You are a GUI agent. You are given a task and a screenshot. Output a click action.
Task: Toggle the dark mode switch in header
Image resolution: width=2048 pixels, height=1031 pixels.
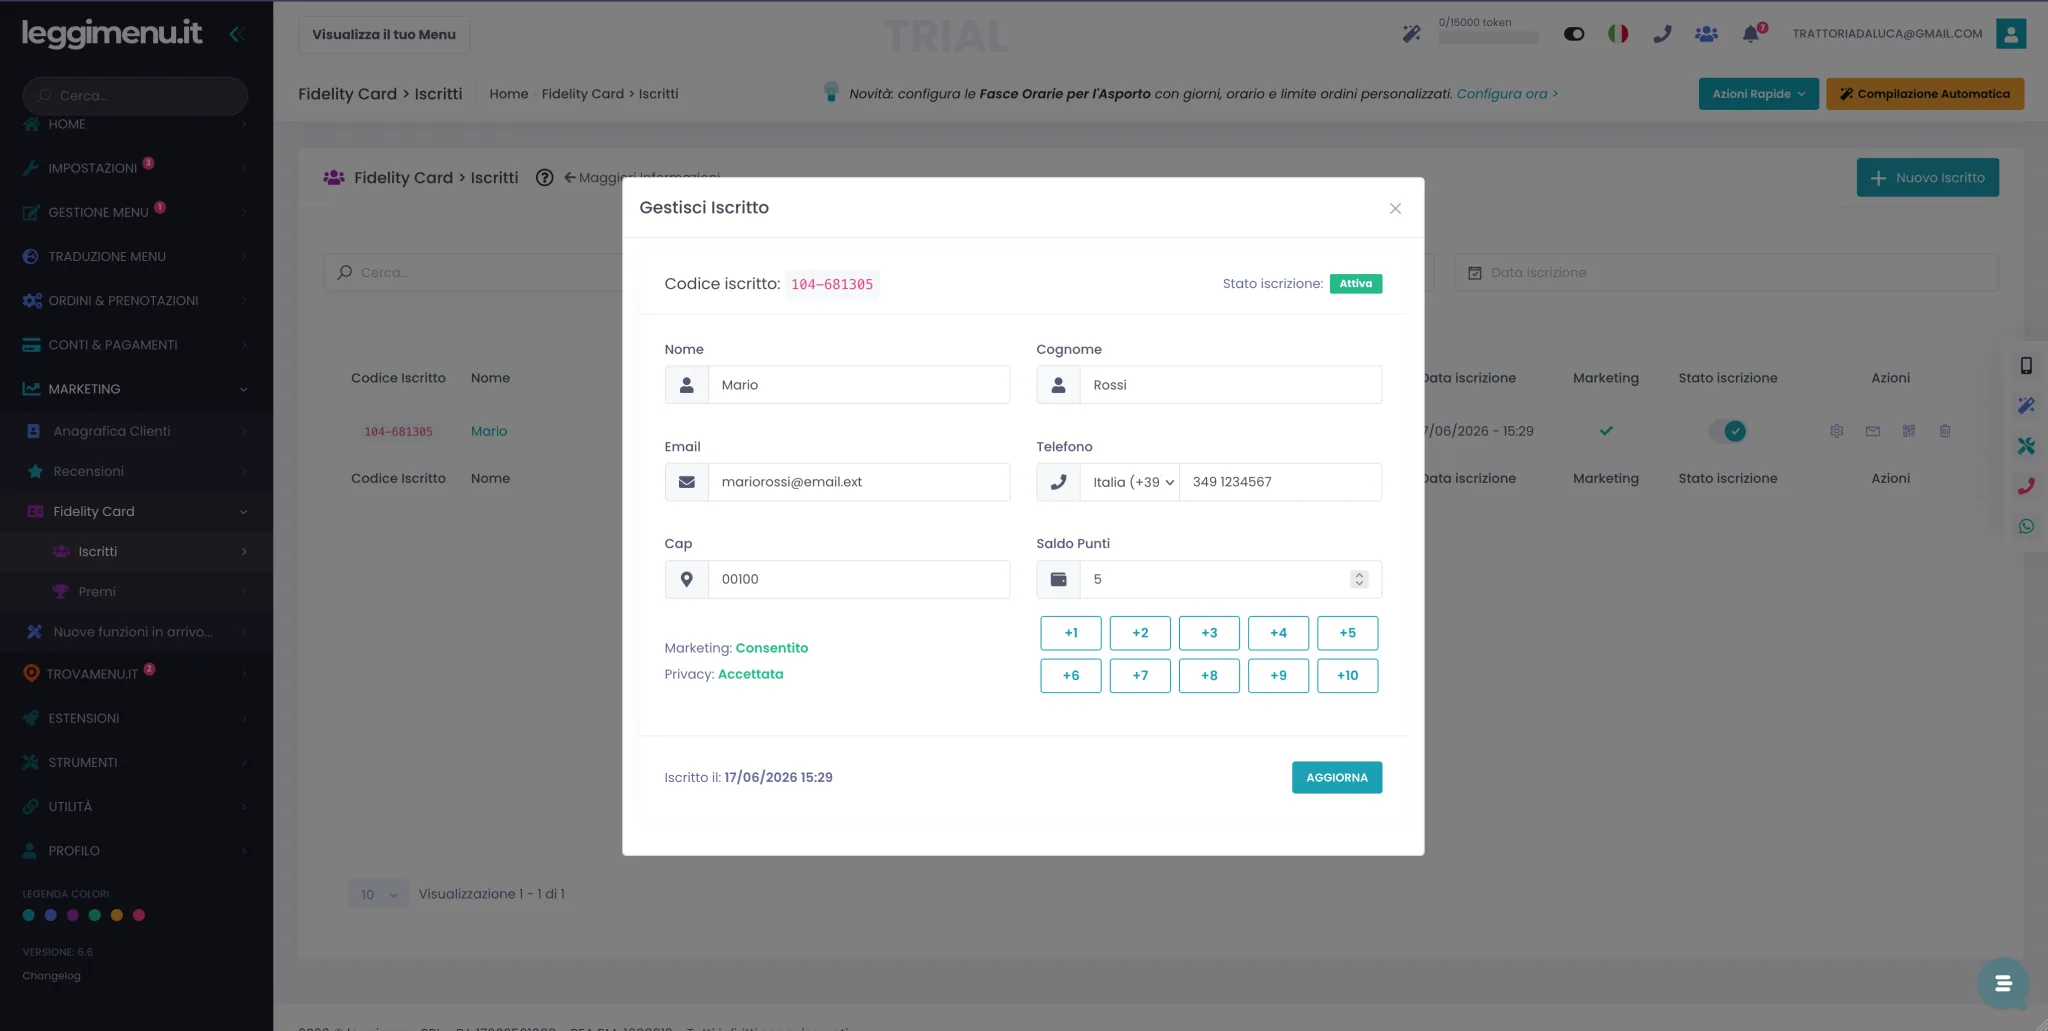(x=1574, y=34)
